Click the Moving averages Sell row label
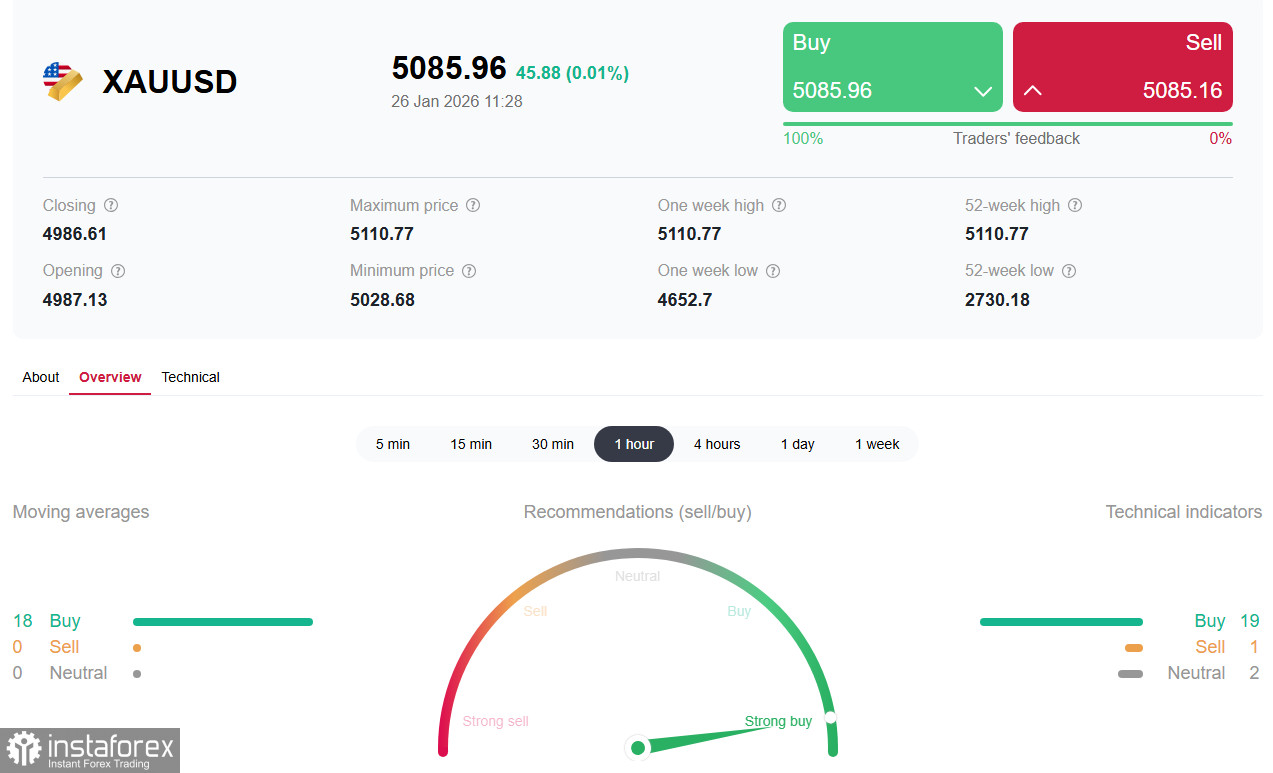The height and width of the screenshot is (773, 1273). (x=64, y=647)
